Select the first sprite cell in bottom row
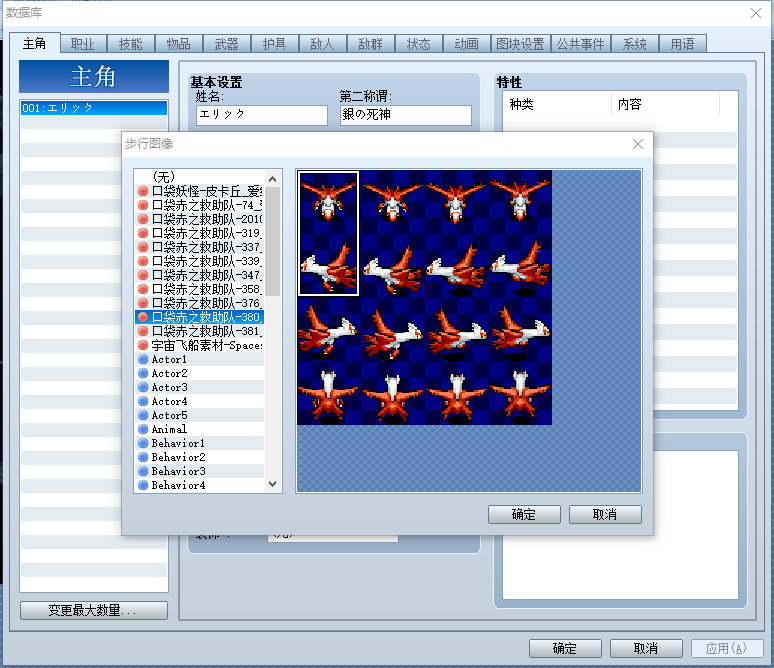Image resolution: width=774 pixels, height=668 pixels. tap(328, 393)
